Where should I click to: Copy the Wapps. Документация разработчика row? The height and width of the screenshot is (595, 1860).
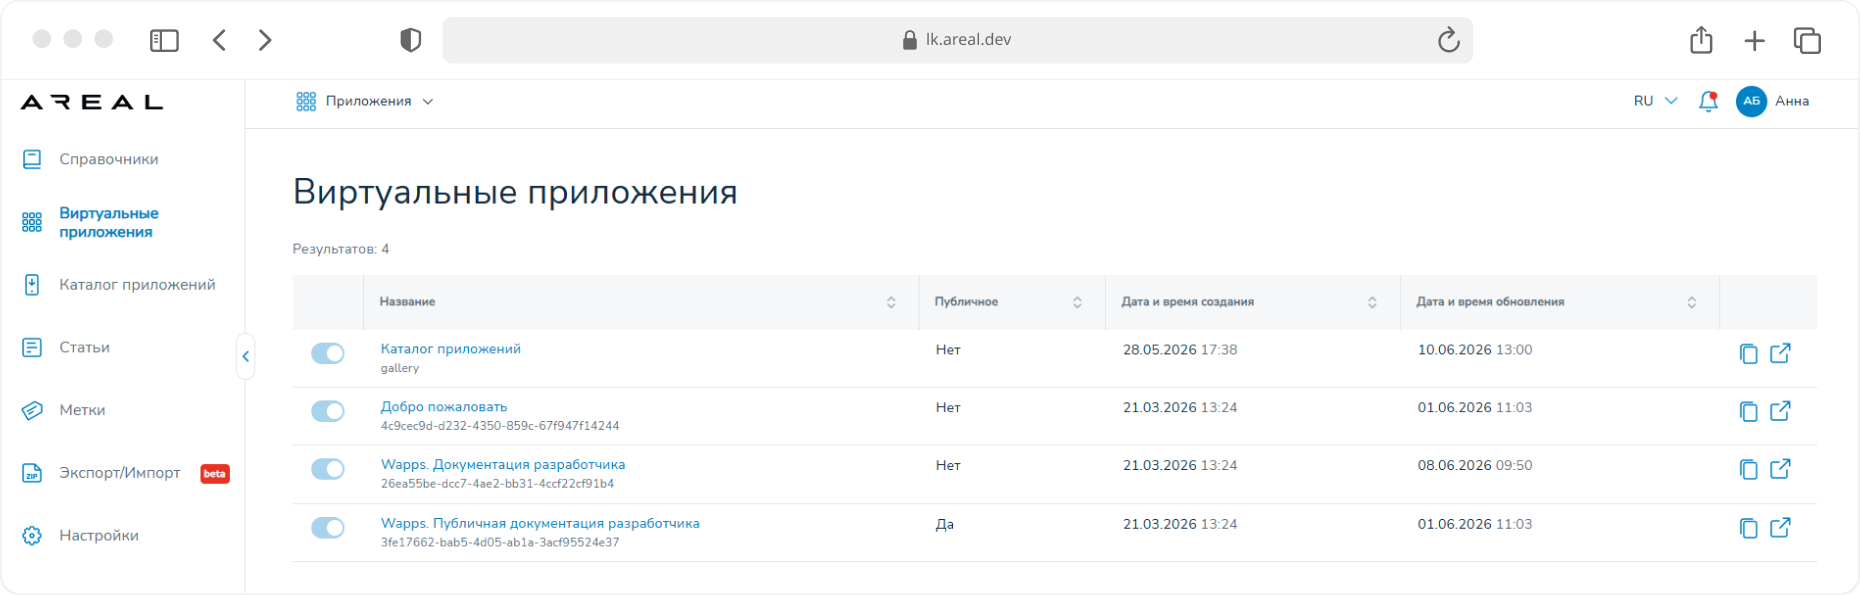1748,470
